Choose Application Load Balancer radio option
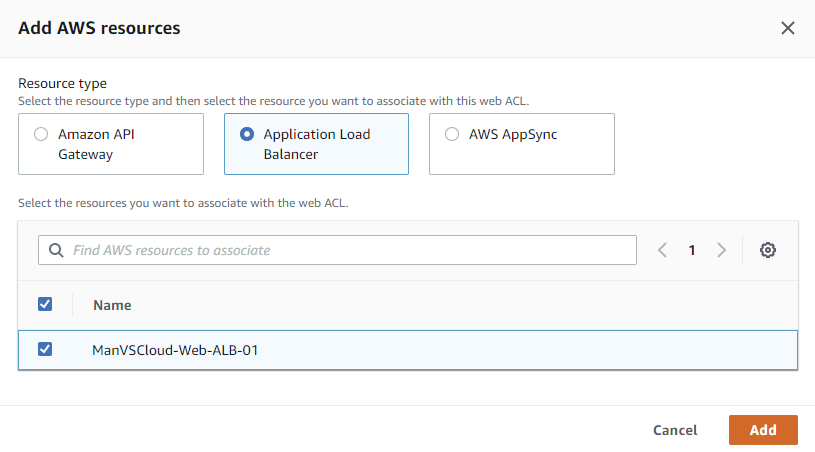Image resolution: width=815 pixels, height=452 pixels. point(247,134)
